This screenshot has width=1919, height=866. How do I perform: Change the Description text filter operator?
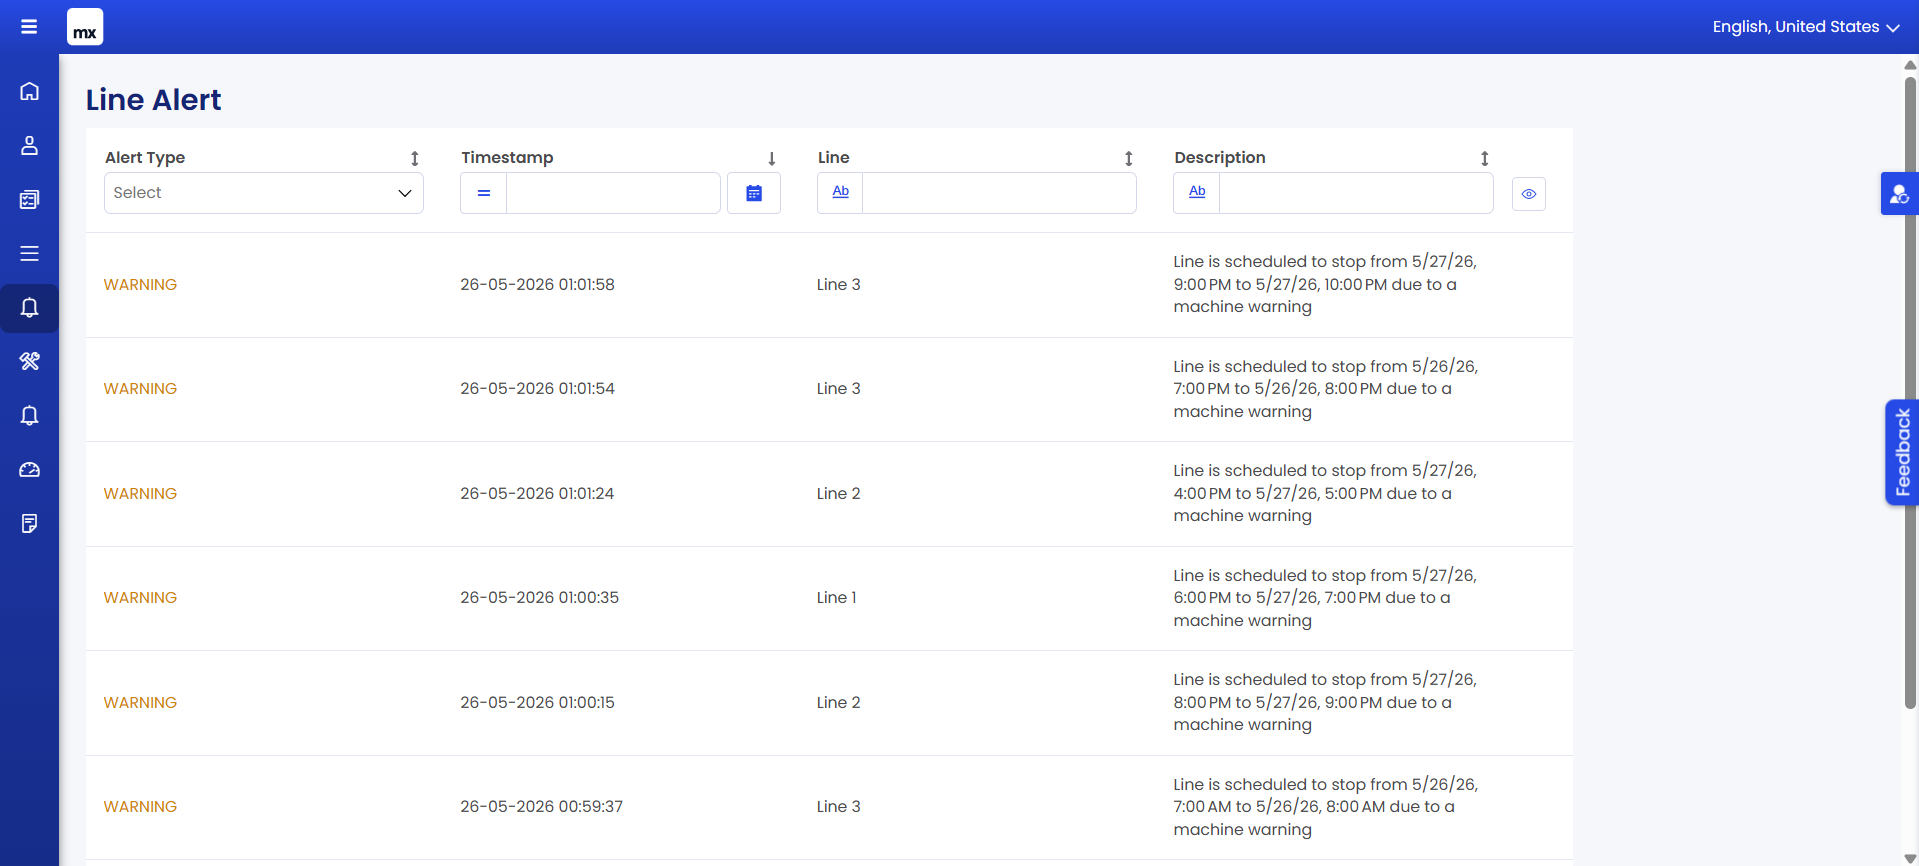click(1197, 193)
